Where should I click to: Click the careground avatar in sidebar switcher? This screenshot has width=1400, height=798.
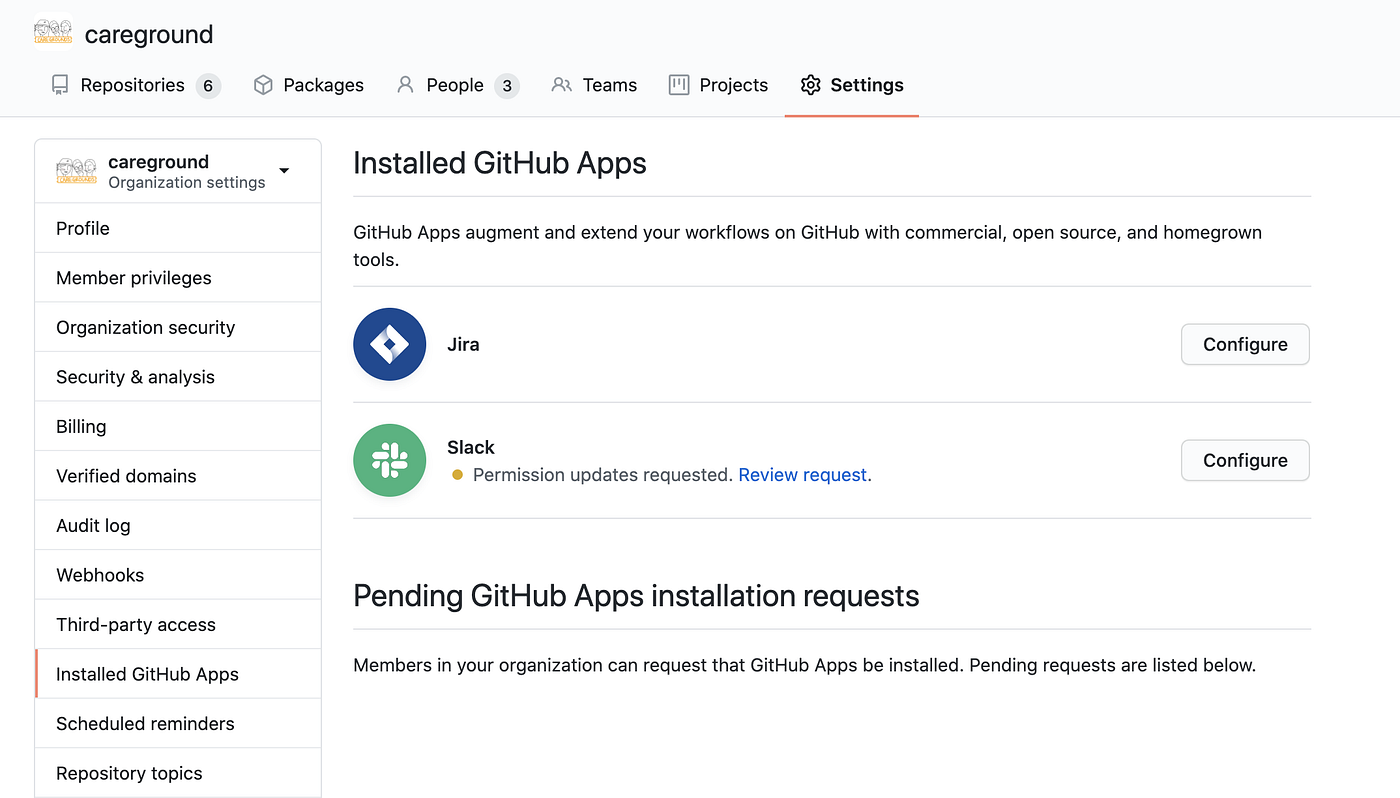(77, 171)
